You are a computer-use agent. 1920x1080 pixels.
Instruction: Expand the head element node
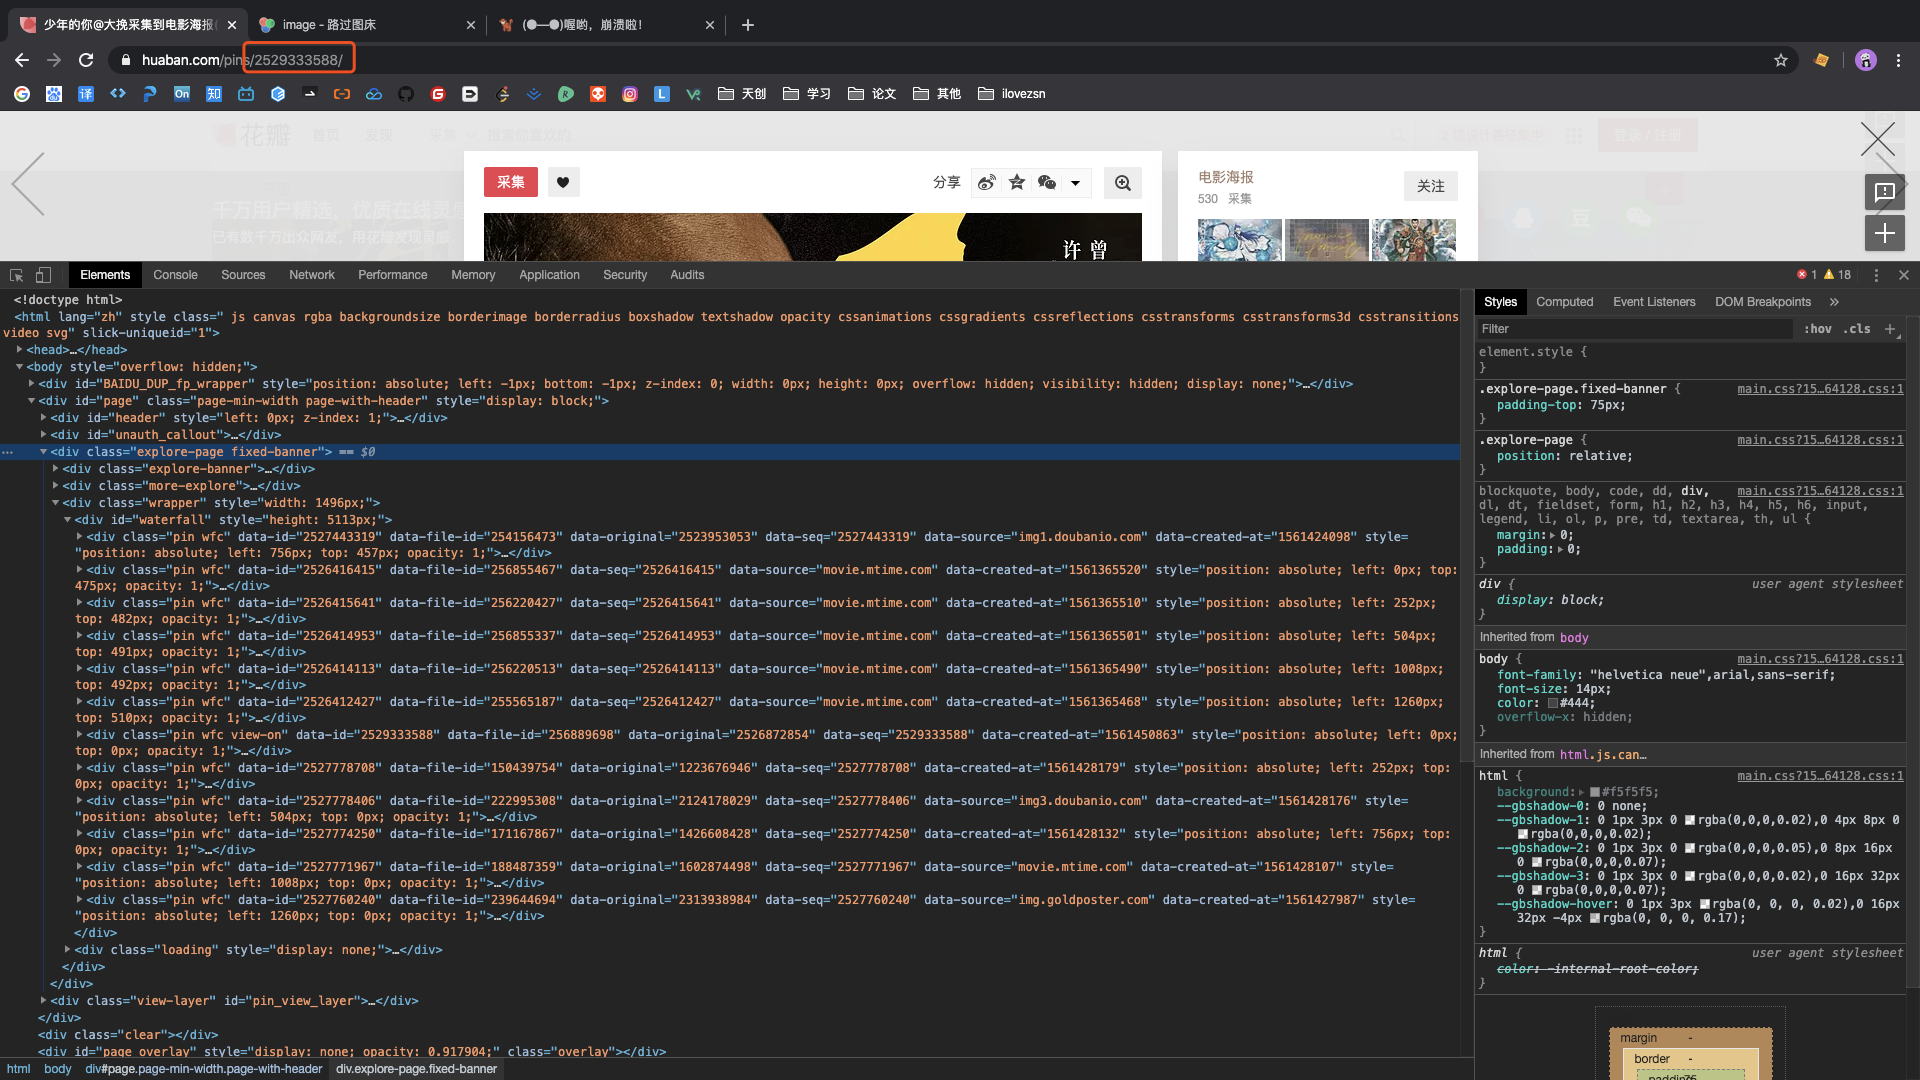pos(20,350)
